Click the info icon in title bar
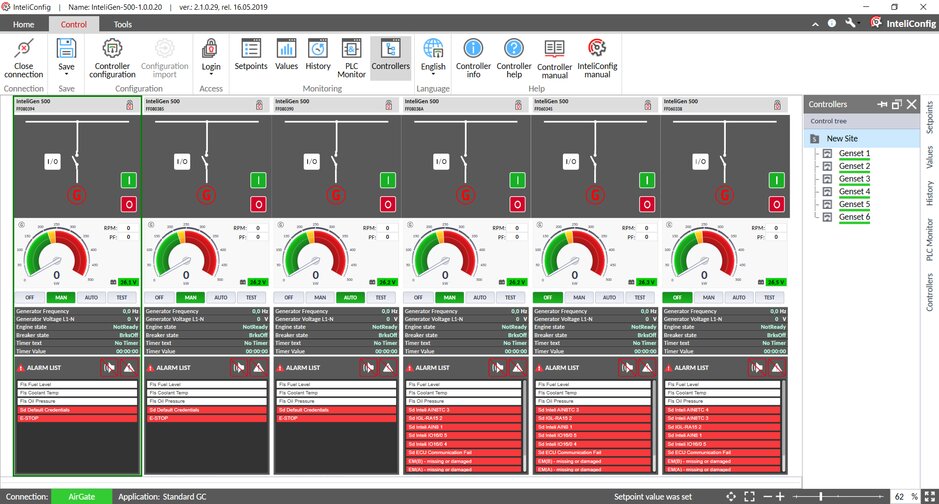 832,23
